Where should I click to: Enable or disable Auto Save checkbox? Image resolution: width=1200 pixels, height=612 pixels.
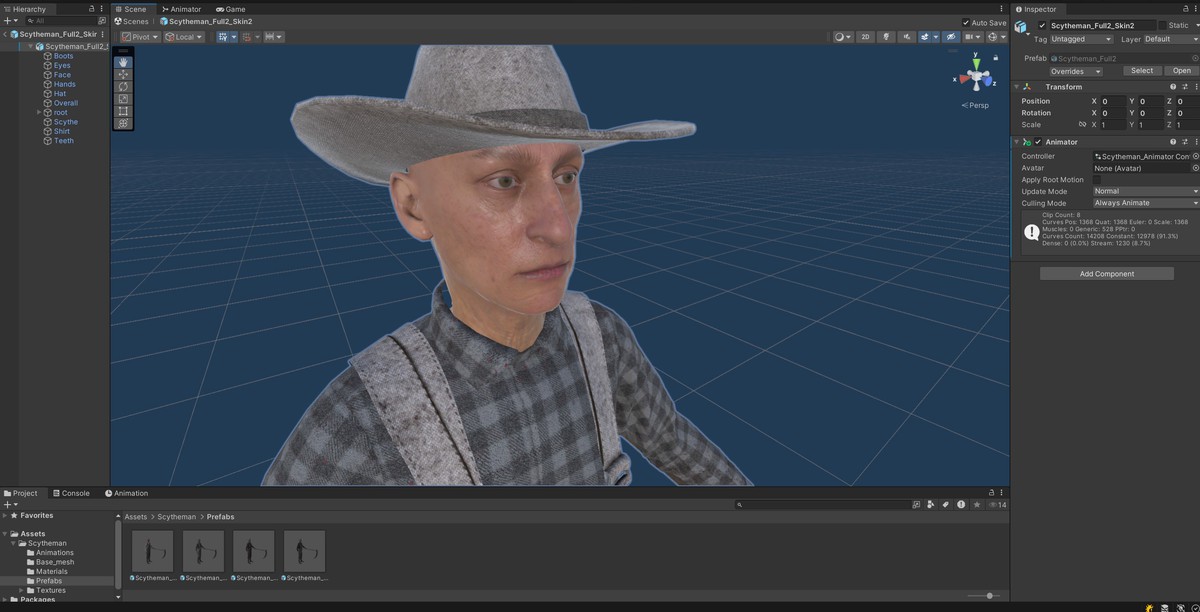(x=966, y=22)
